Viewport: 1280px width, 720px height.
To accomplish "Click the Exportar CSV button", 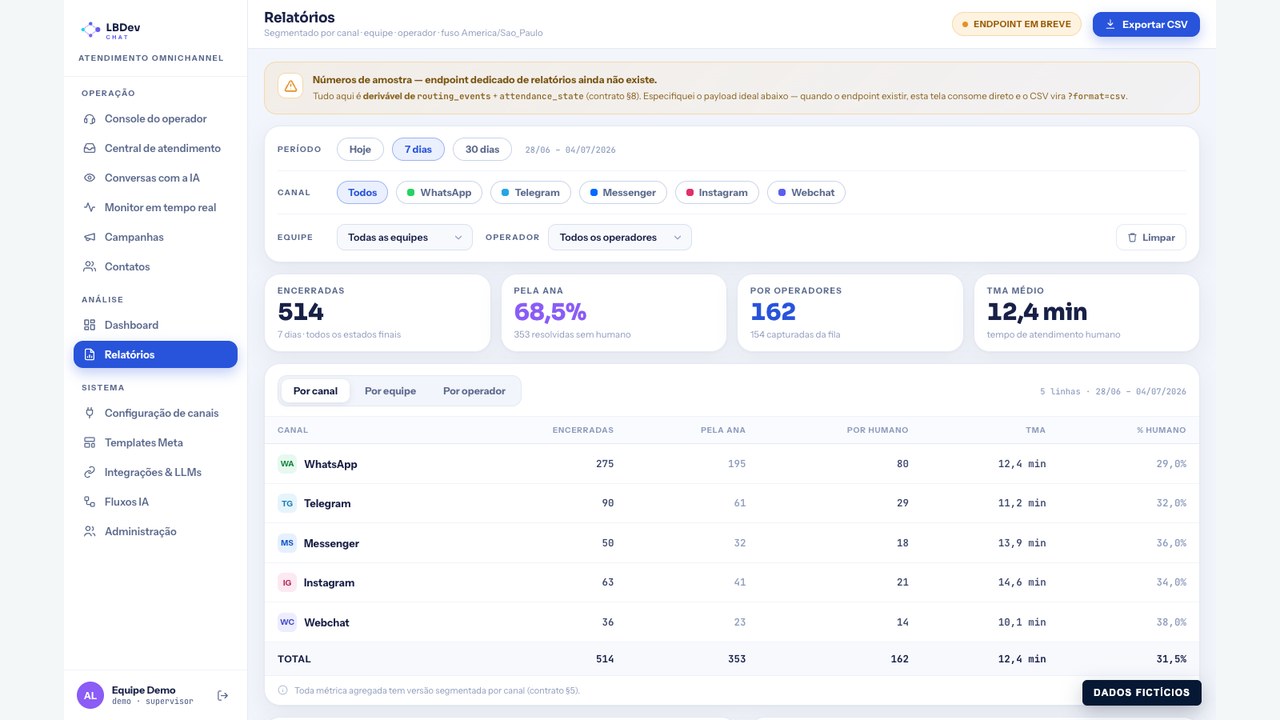I will click(x=1146, y=24).
